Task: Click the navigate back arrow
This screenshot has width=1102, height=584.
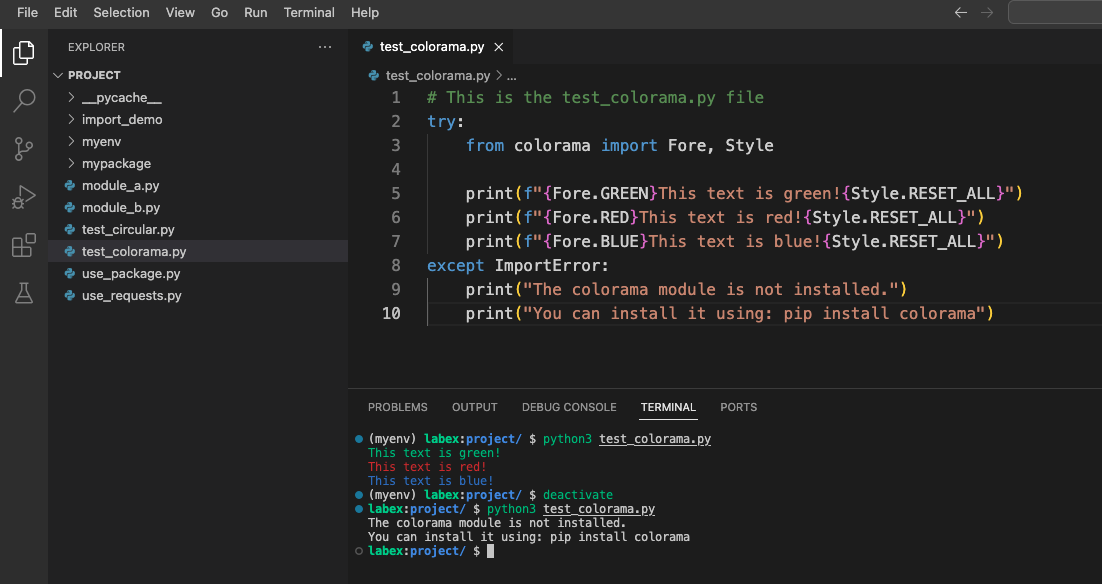Action: (960, 12)
